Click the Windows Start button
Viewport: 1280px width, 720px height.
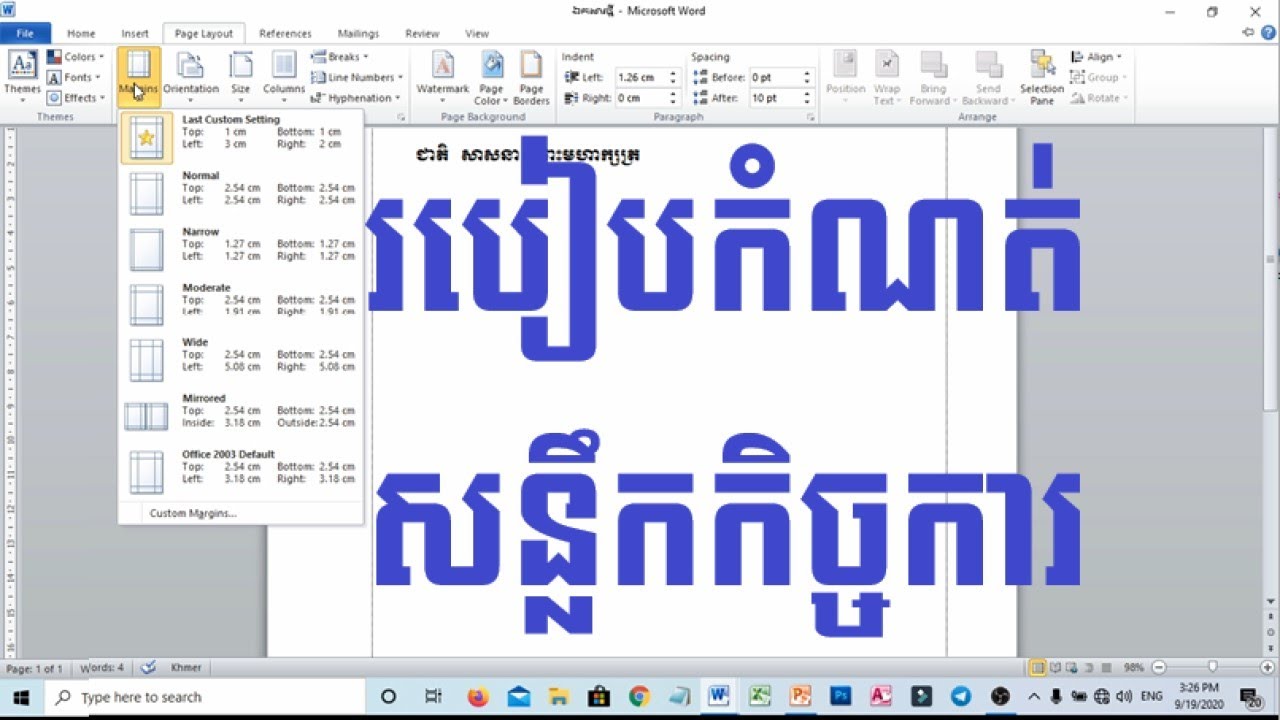point(21,697)
